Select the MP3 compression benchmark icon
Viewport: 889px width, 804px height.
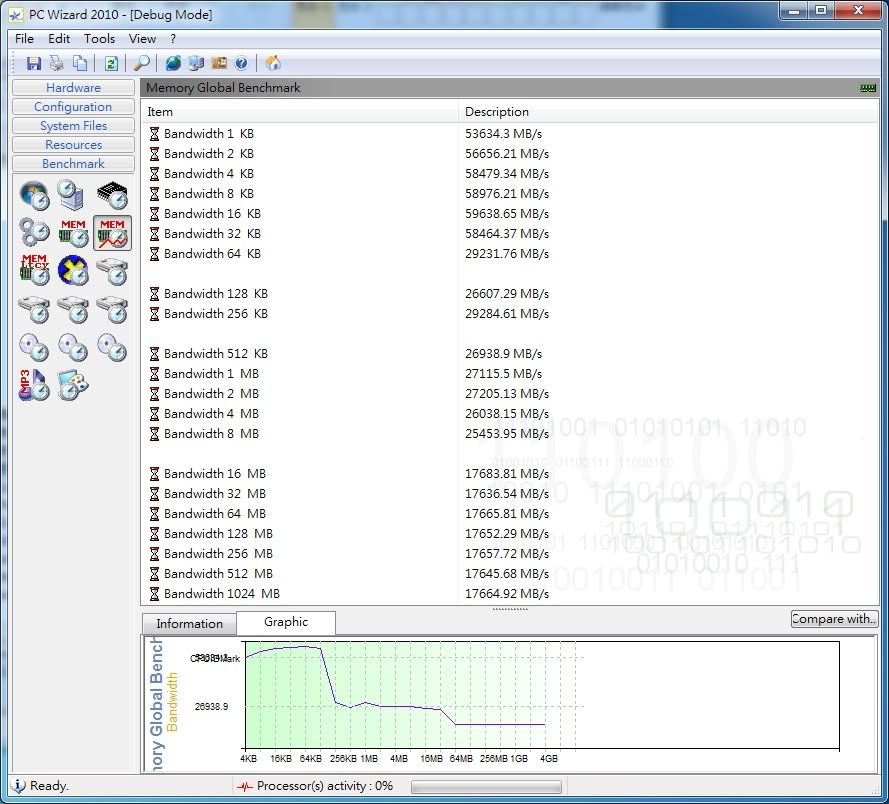coord(34,386)
